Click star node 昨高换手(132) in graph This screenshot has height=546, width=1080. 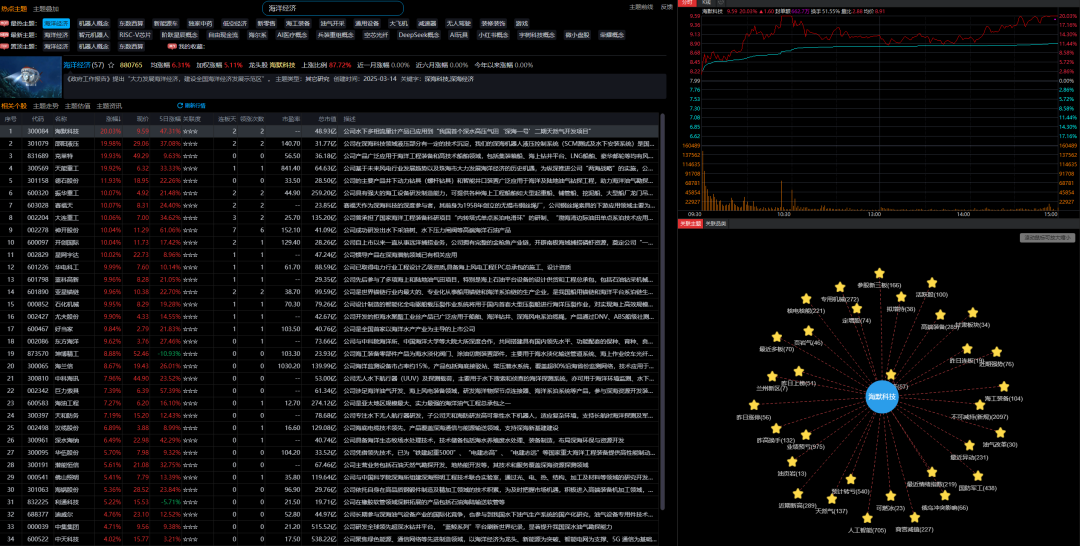[776, 428]
